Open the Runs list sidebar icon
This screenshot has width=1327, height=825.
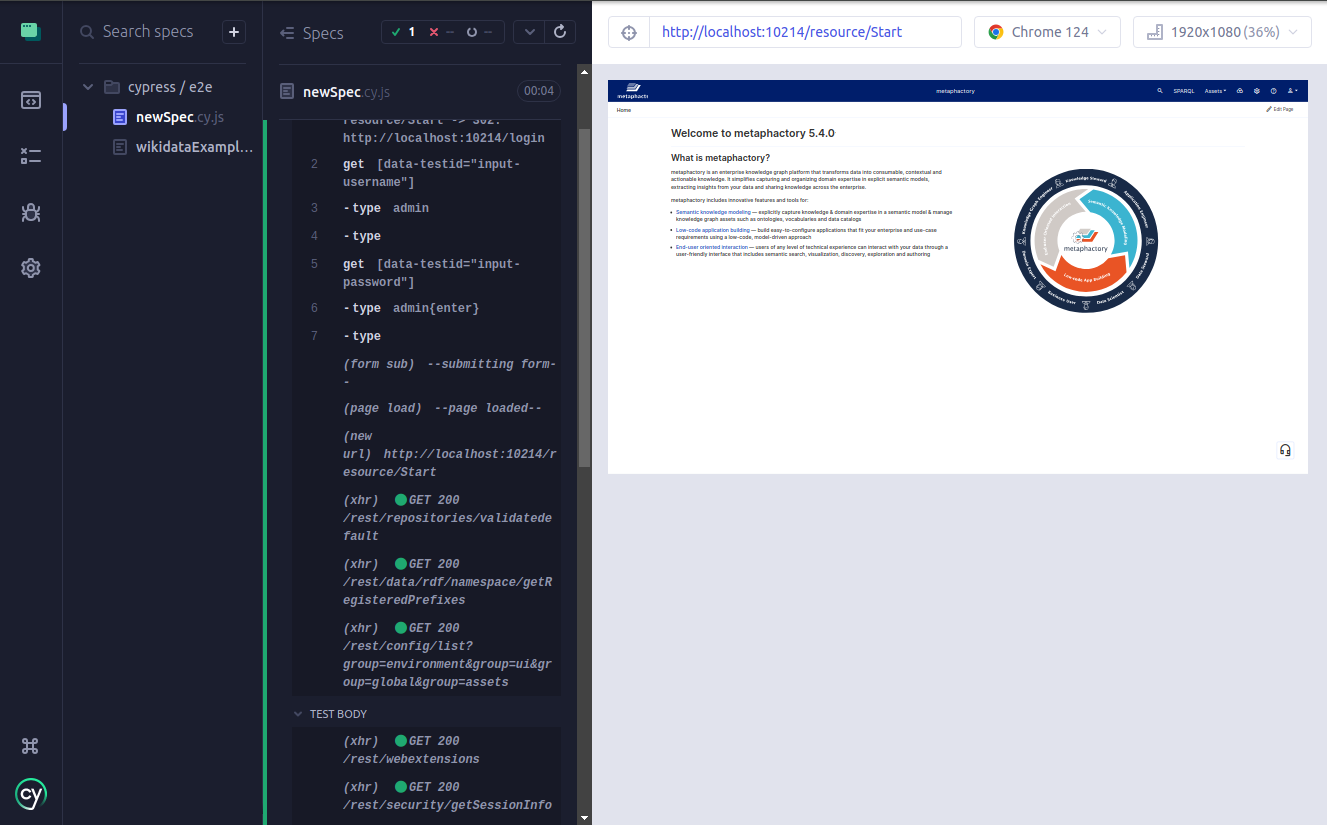31,156
